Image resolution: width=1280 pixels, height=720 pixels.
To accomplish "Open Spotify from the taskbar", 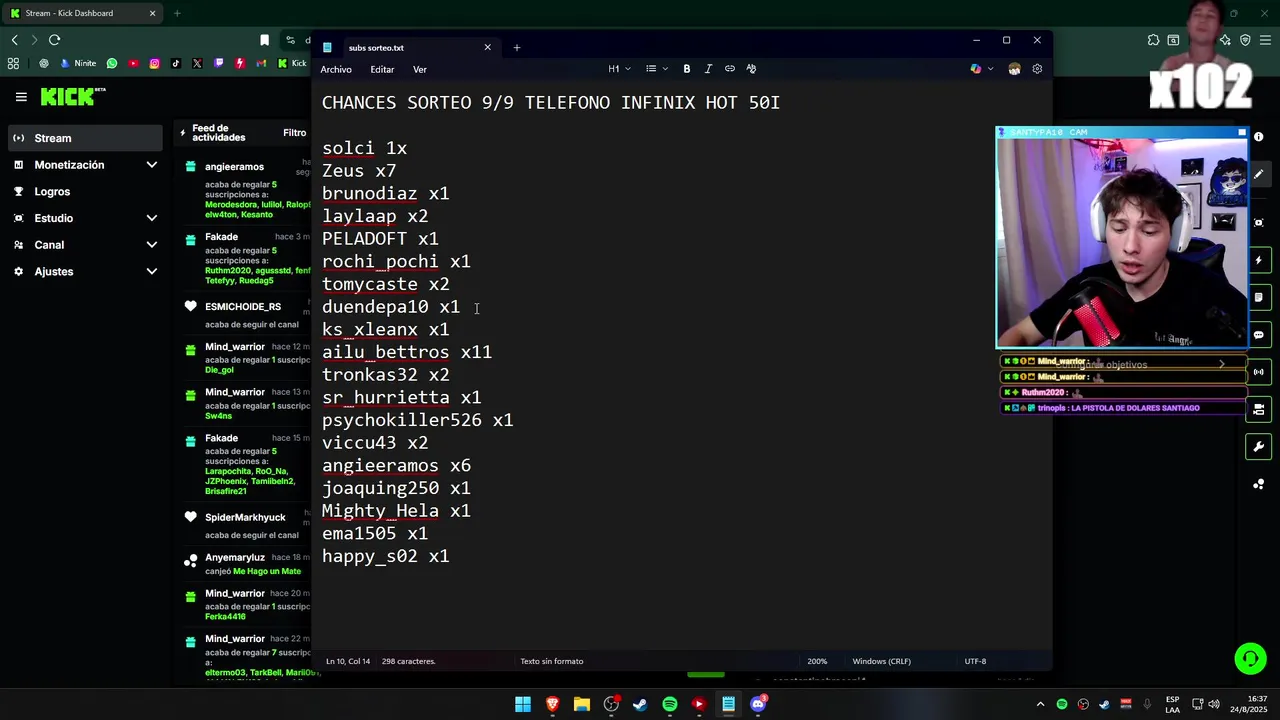I will coord(670,704).
